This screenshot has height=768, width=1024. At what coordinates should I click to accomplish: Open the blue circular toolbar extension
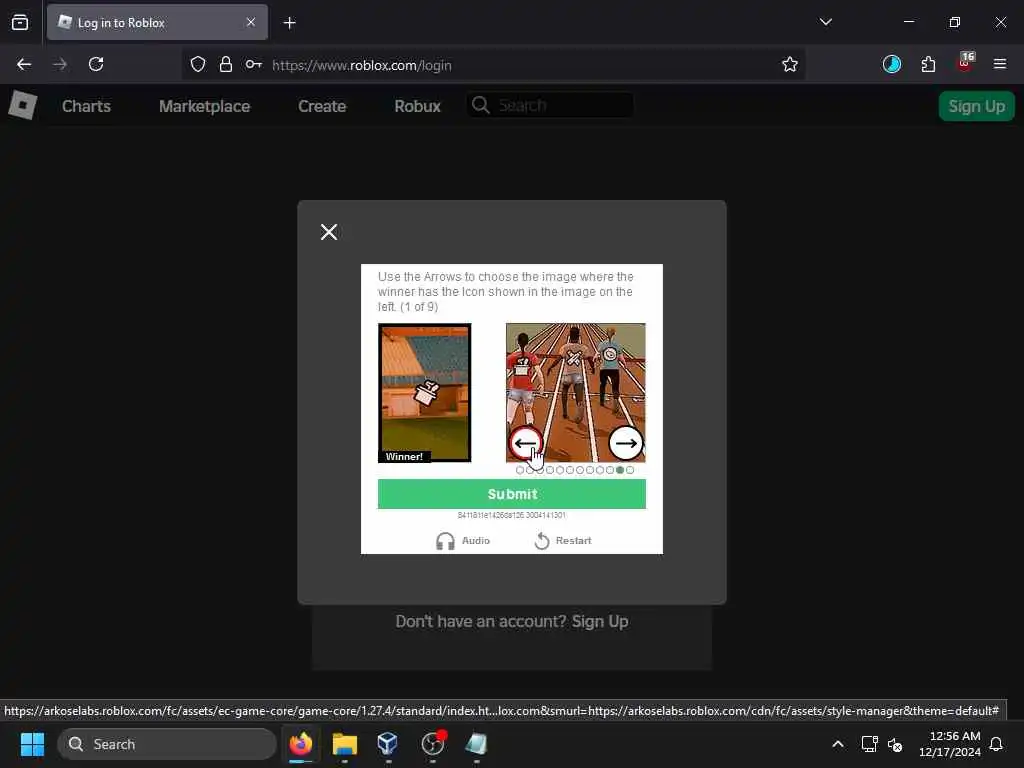tap(891, 64)
